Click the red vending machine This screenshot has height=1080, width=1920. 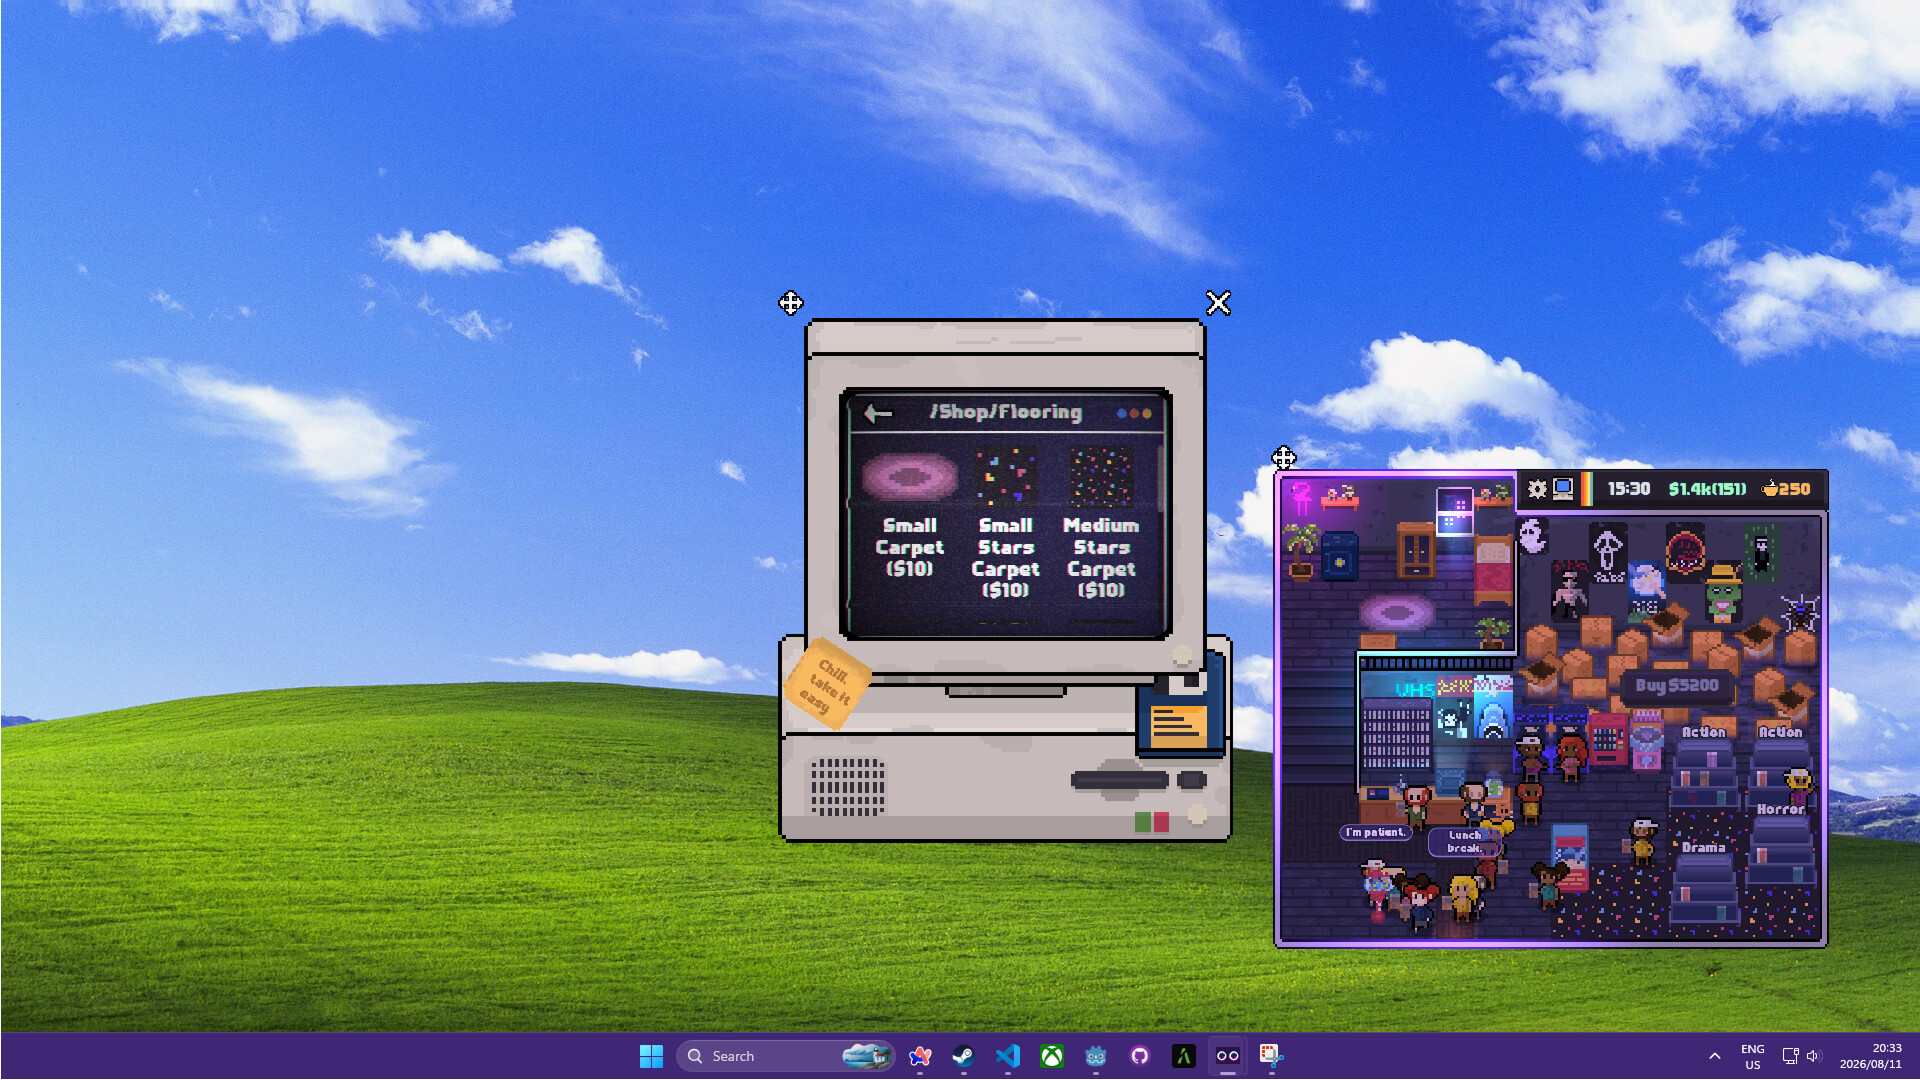click(1608, 739)
